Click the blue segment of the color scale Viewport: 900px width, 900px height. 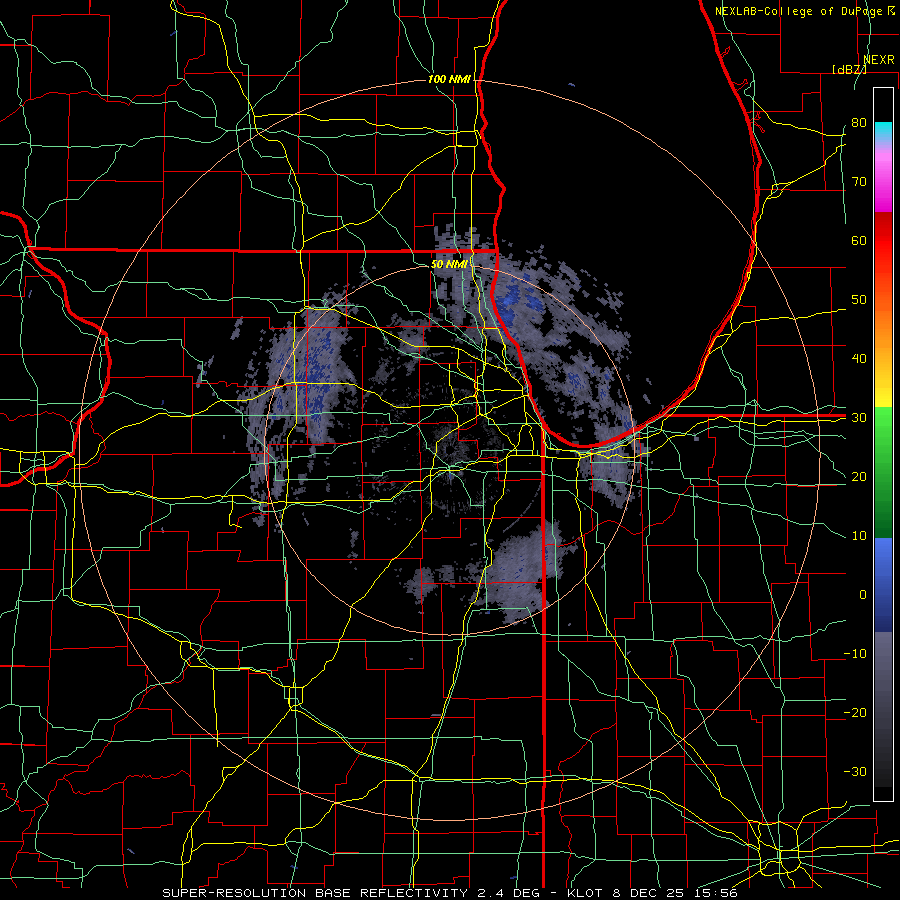tap(883, 585)
